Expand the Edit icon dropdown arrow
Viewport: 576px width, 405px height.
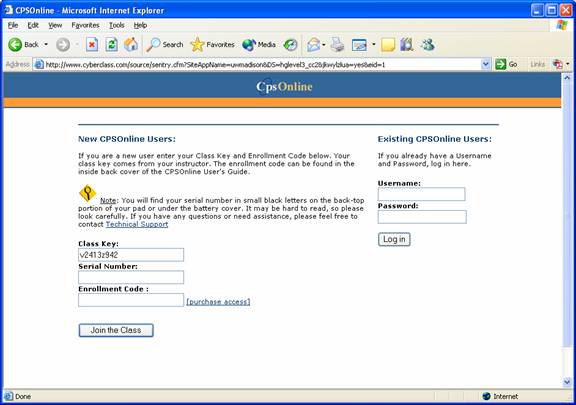click(374, 45)
